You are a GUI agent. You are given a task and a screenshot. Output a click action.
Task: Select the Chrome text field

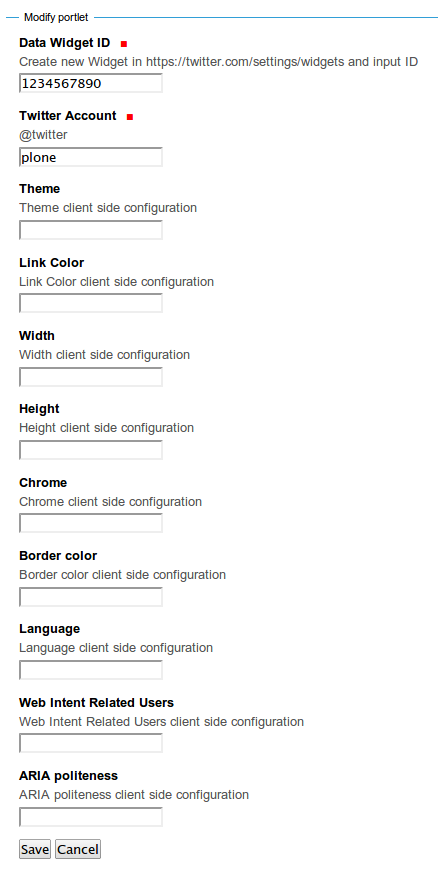pos(91,524)
